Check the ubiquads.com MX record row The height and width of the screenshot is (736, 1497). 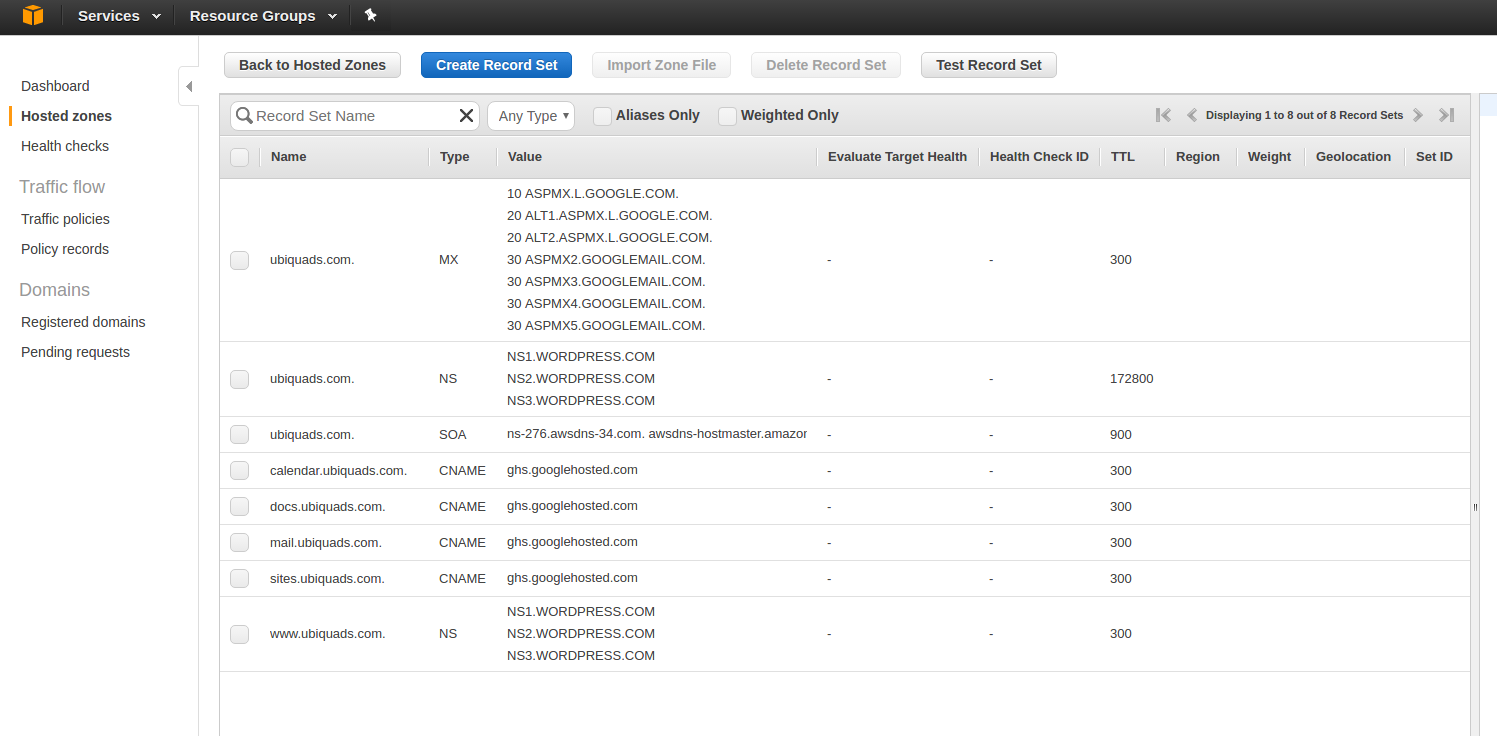239,260
